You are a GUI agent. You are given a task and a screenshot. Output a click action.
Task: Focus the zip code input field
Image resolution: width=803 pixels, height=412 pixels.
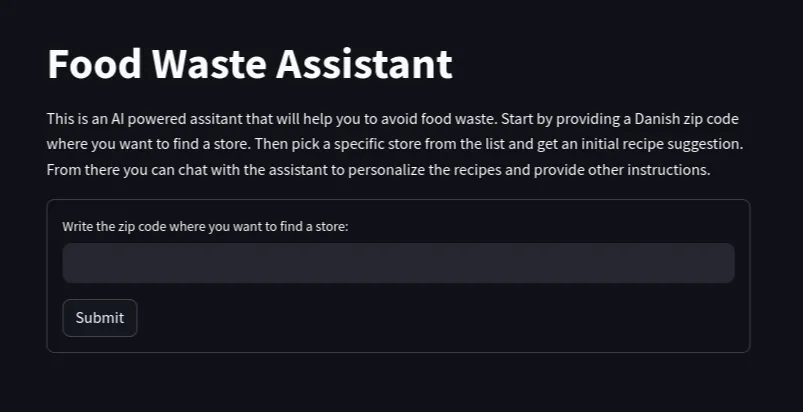pos(398,263)
